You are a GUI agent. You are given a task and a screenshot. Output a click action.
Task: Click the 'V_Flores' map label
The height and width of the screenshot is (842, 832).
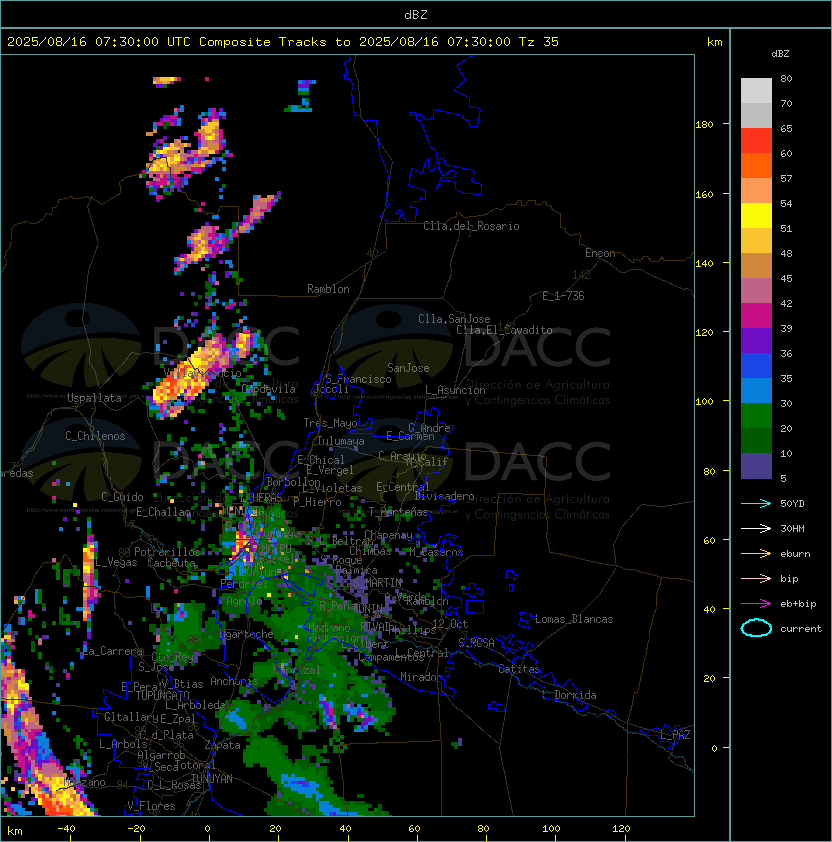click(151, 806)
